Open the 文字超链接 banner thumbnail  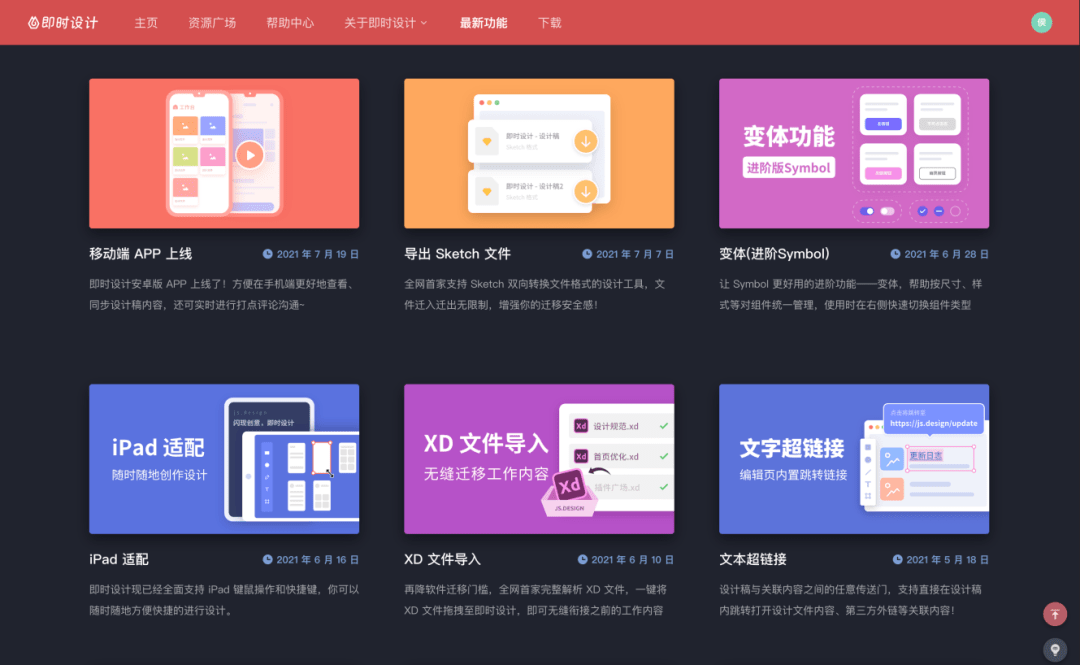[854, 459]
